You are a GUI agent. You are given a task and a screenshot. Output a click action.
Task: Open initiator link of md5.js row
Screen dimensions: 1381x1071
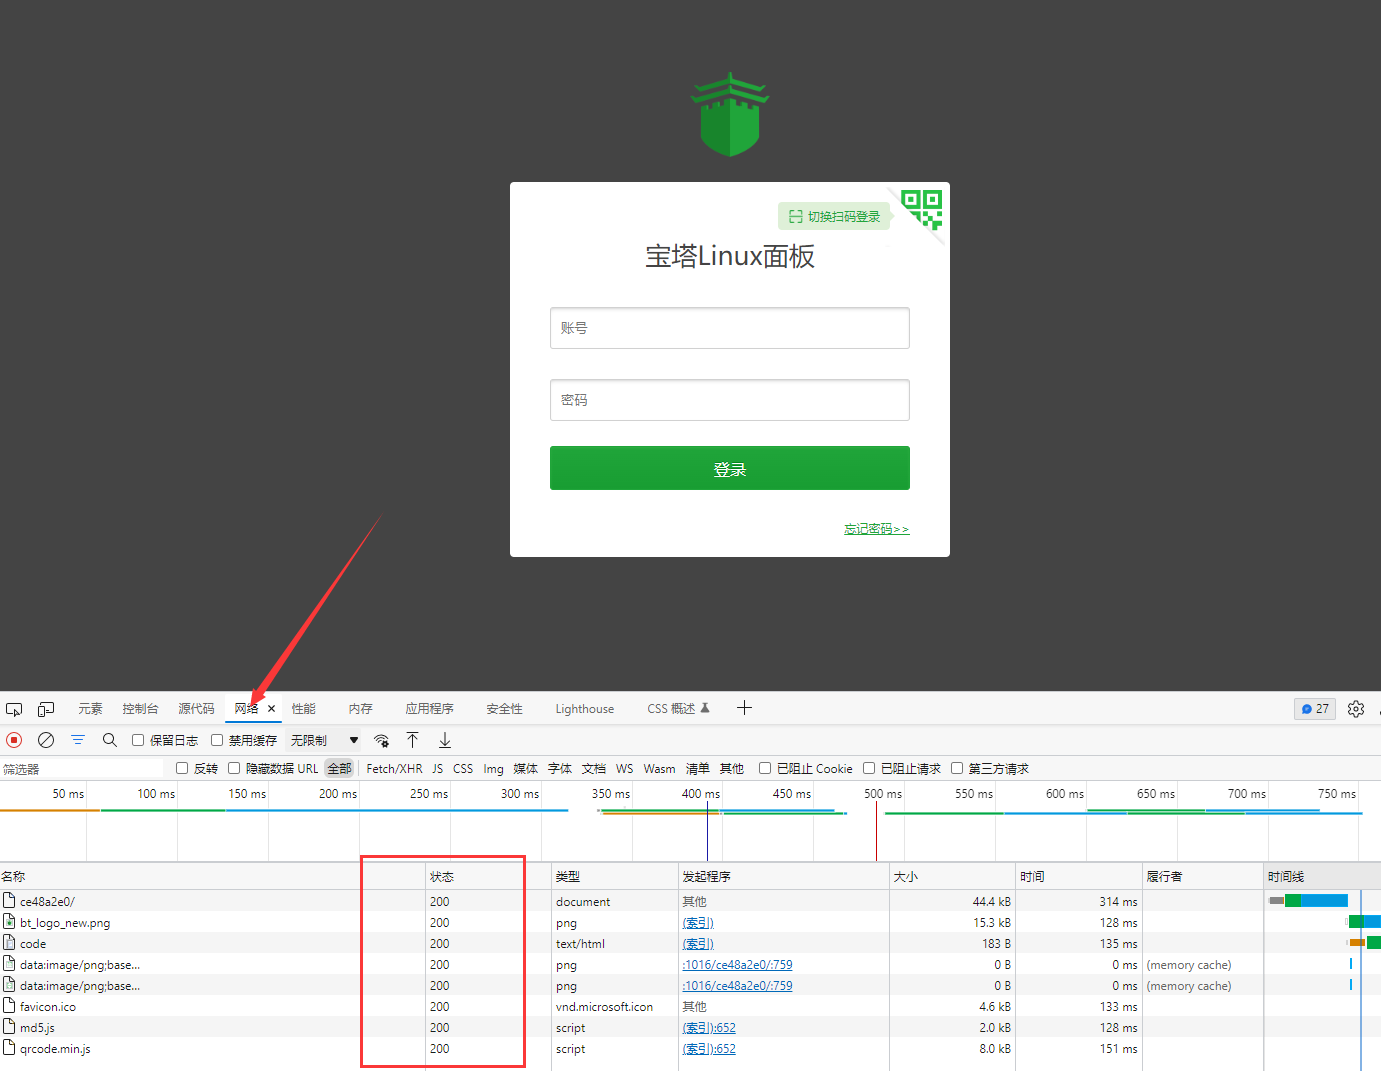pyautogui.click(x=709, y=1028)
